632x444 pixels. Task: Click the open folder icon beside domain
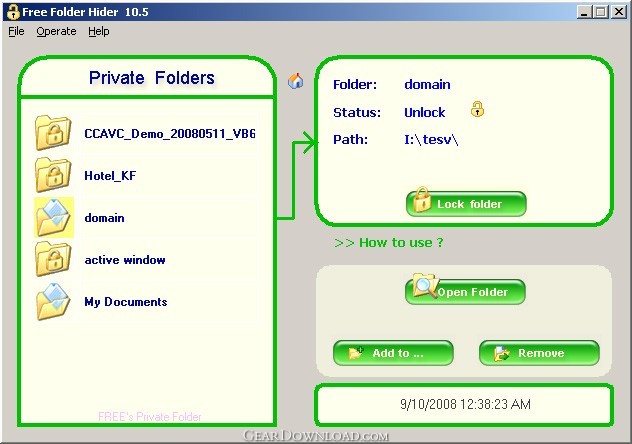54,218
